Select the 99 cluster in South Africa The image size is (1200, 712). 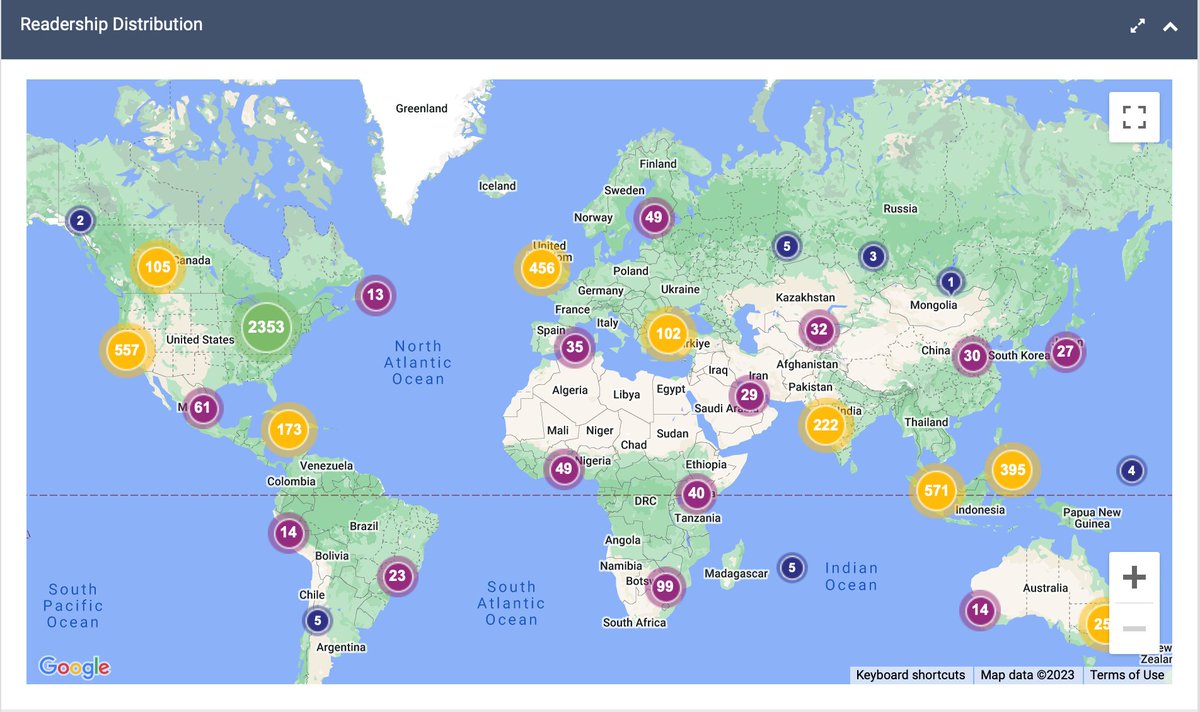665,587
